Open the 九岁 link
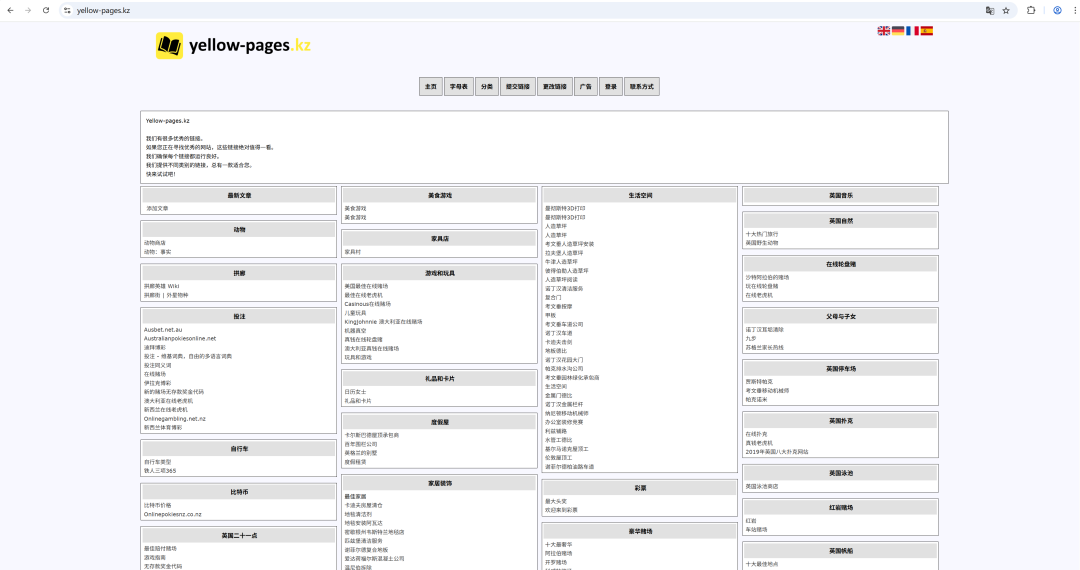This screenshot has height=570, width=1080. [751, 339]
